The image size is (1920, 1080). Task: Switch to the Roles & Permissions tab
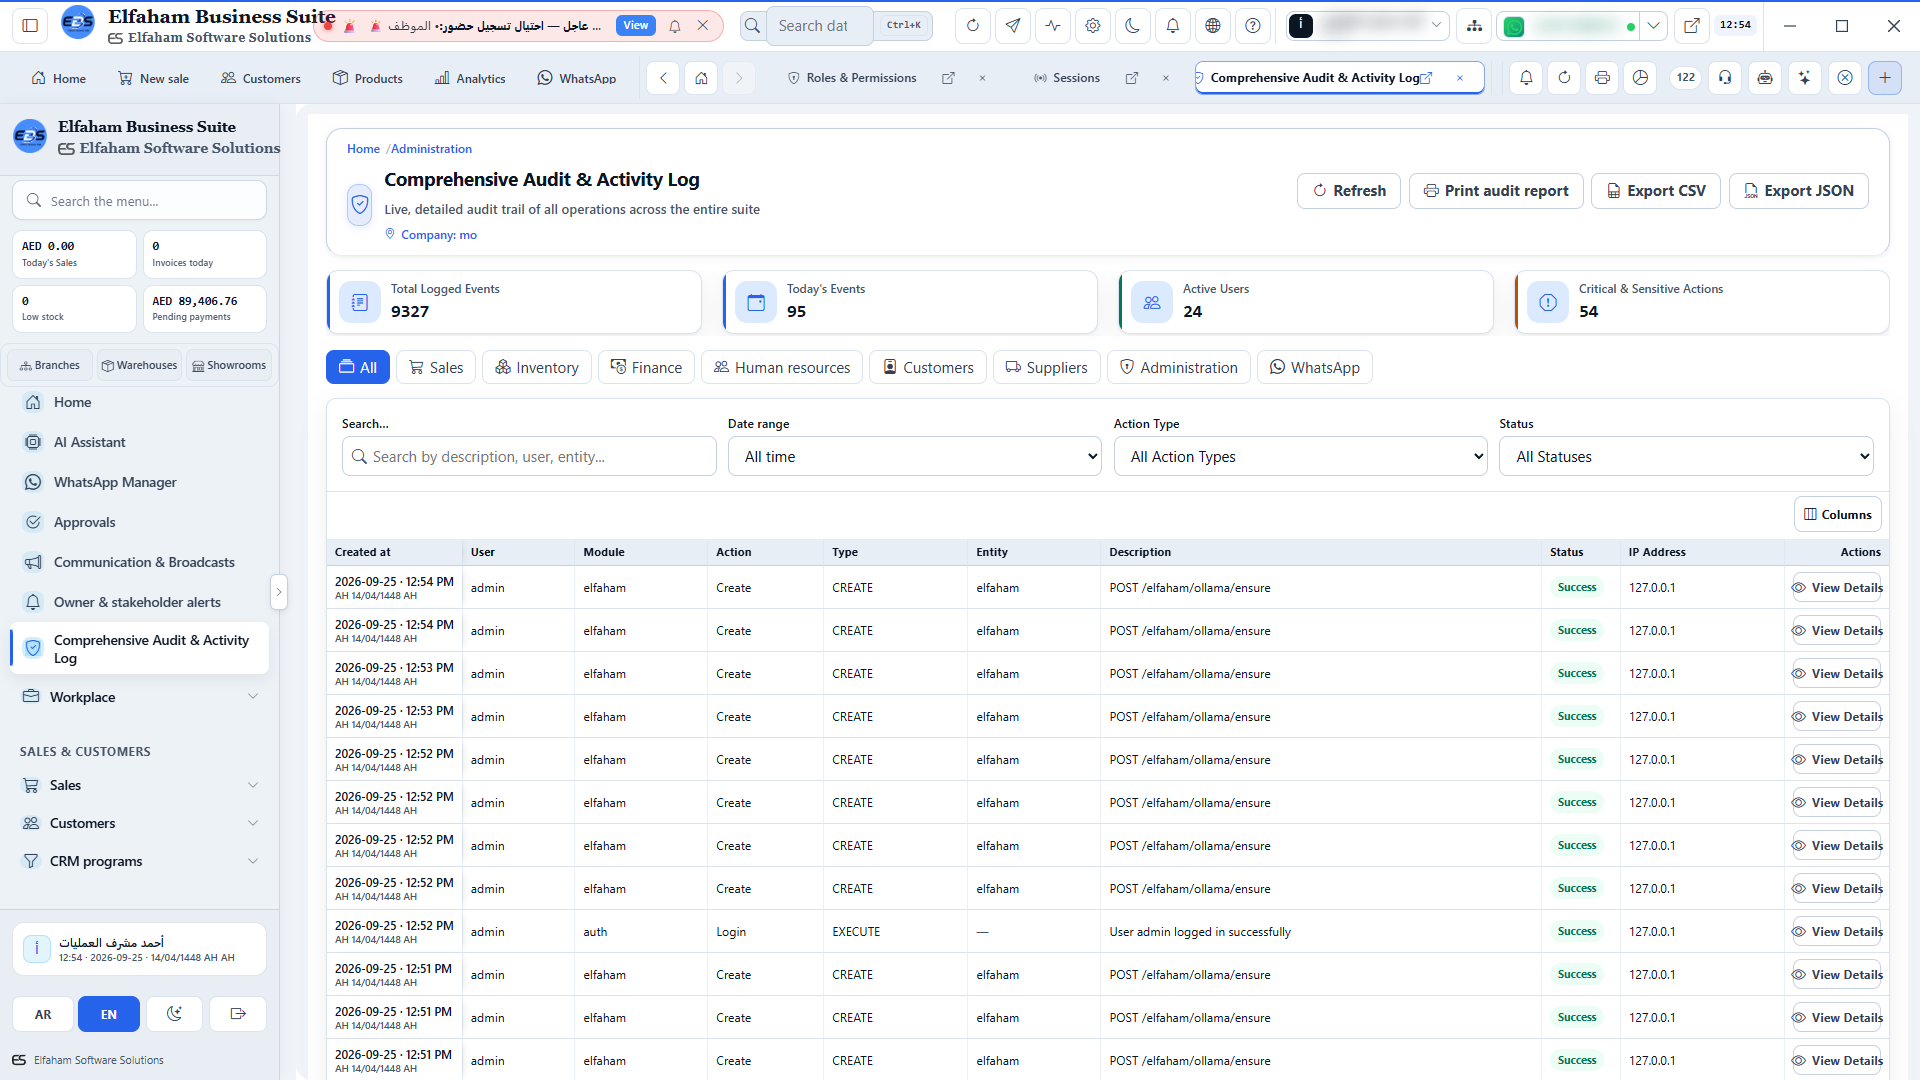[861, 78]
